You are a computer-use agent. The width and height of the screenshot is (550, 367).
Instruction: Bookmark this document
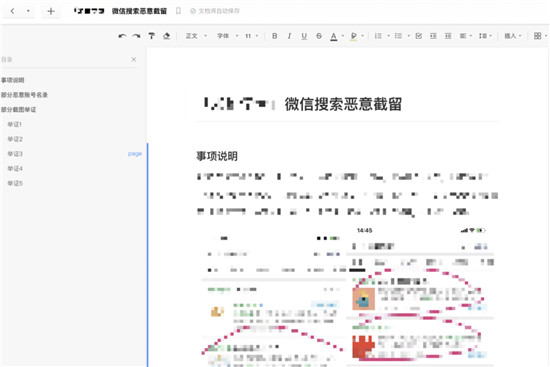coord(178,11)
